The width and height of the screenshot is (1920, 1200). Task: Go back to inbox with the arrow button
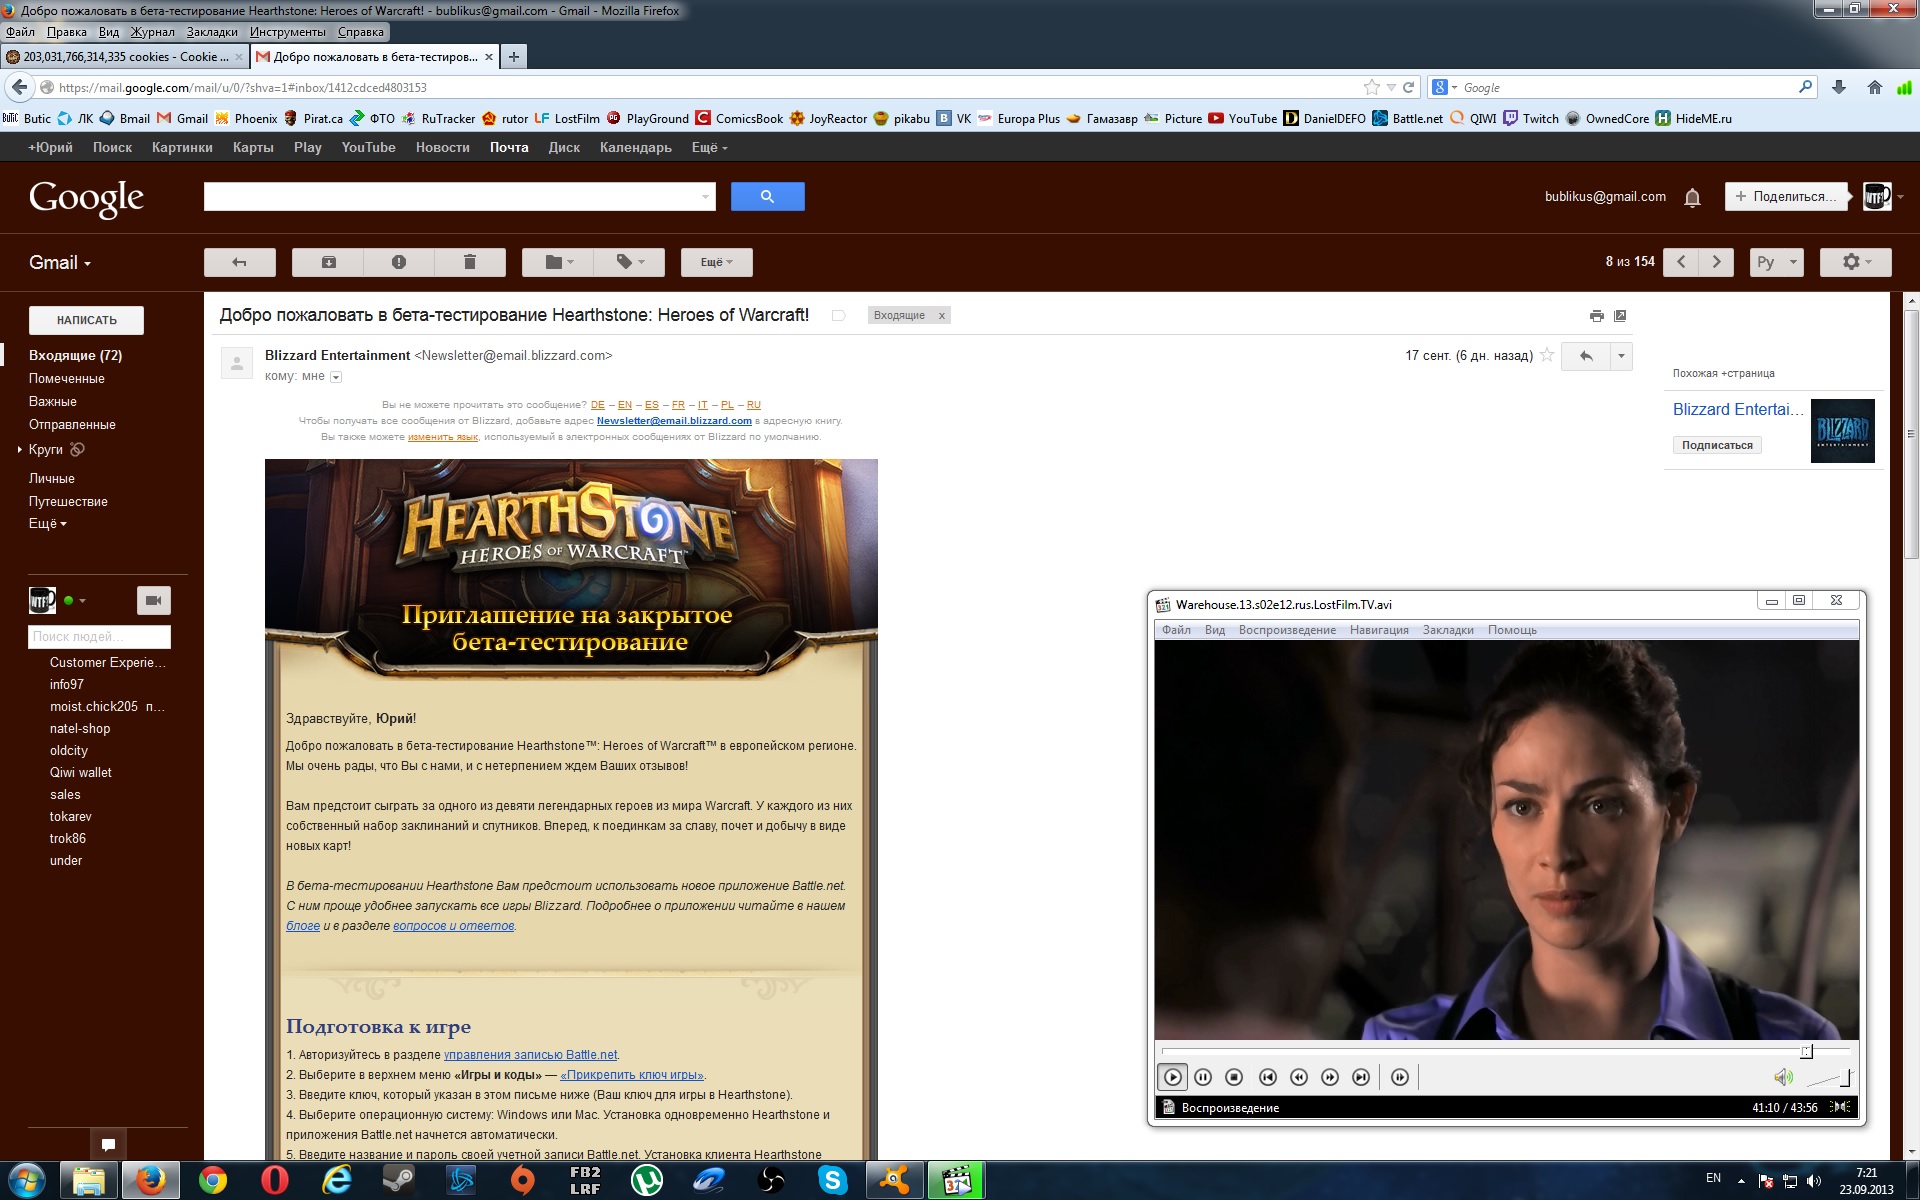coord(239,262)
